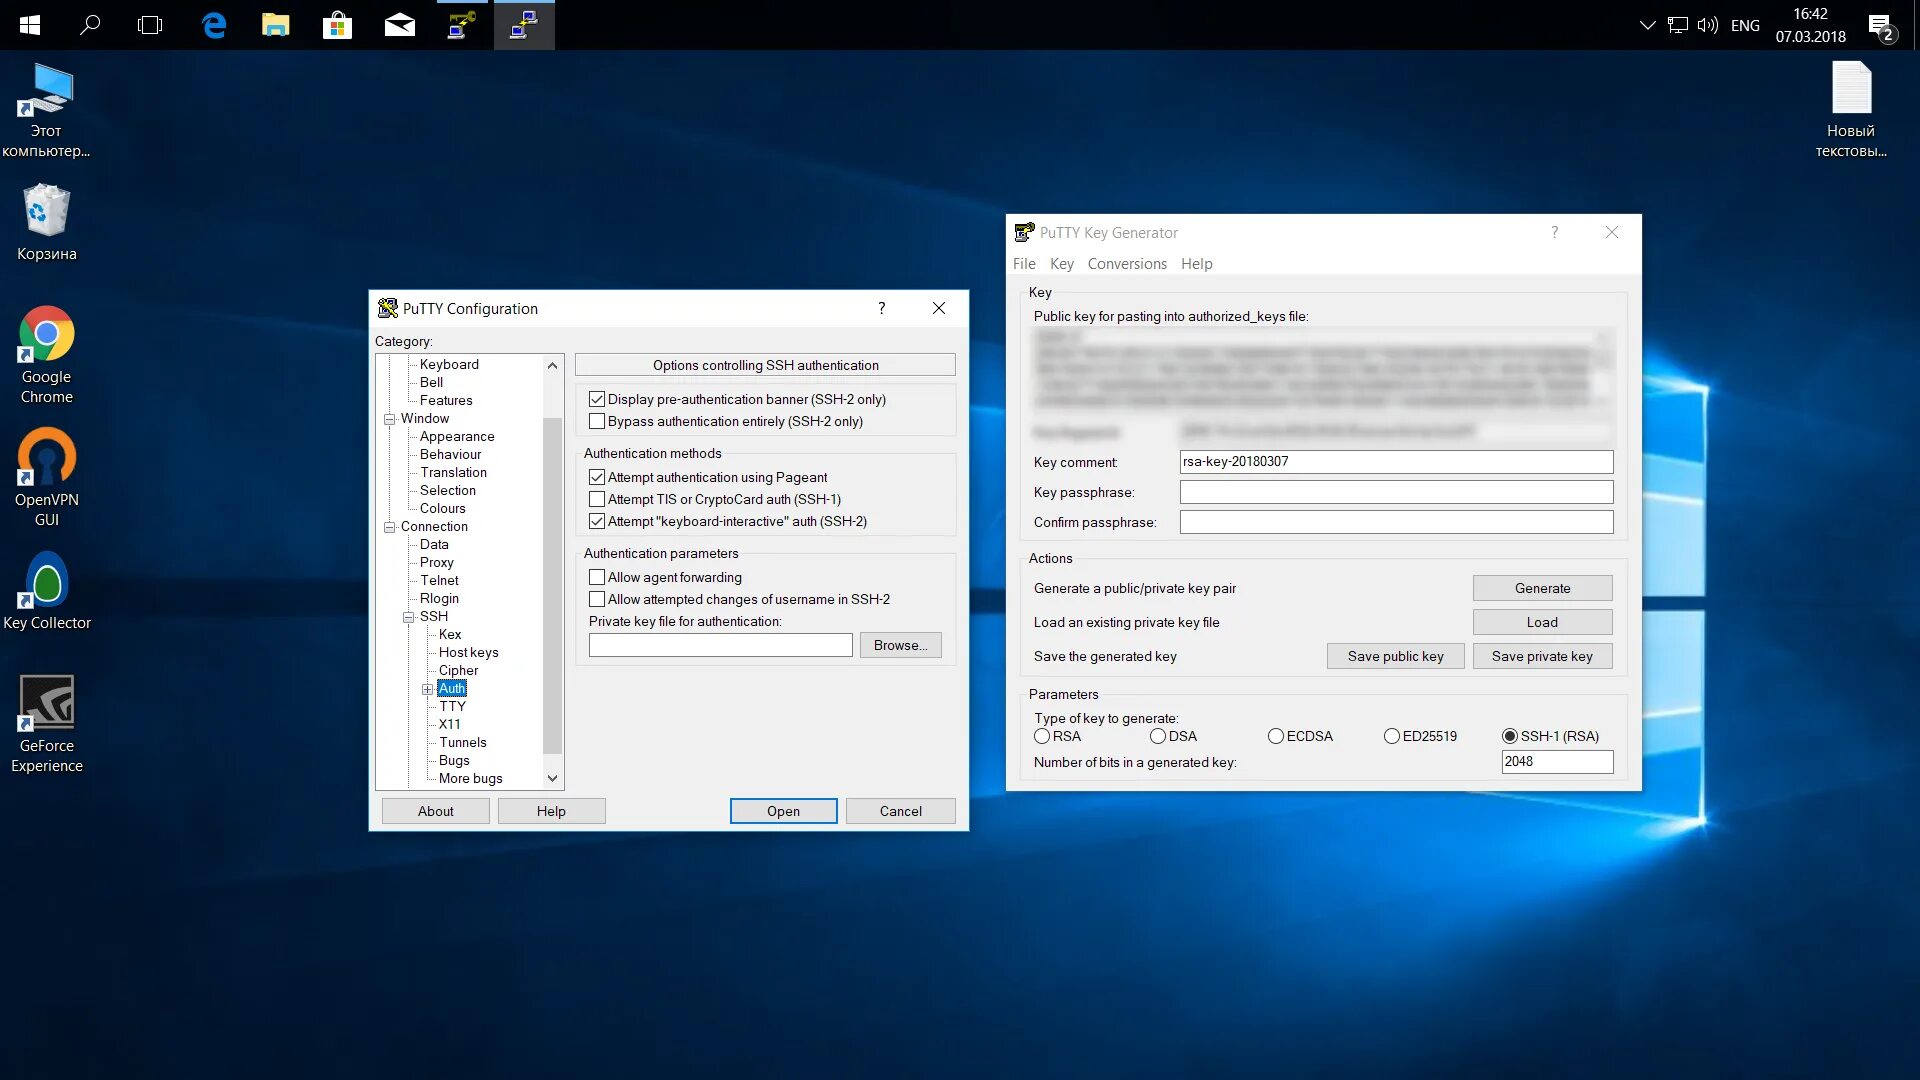Collapse the Window category node
1920x1080 pixels.
click(389, 419)
